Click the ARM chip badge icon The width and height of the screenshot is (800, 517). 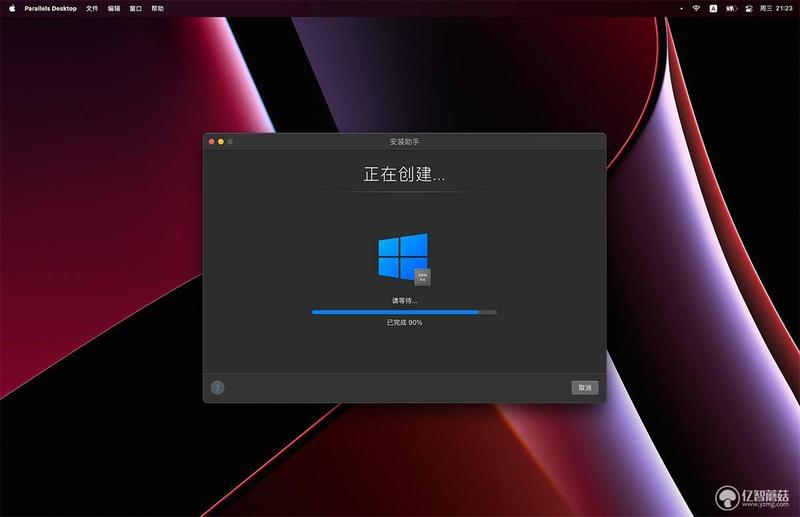[x=422, y=277]
